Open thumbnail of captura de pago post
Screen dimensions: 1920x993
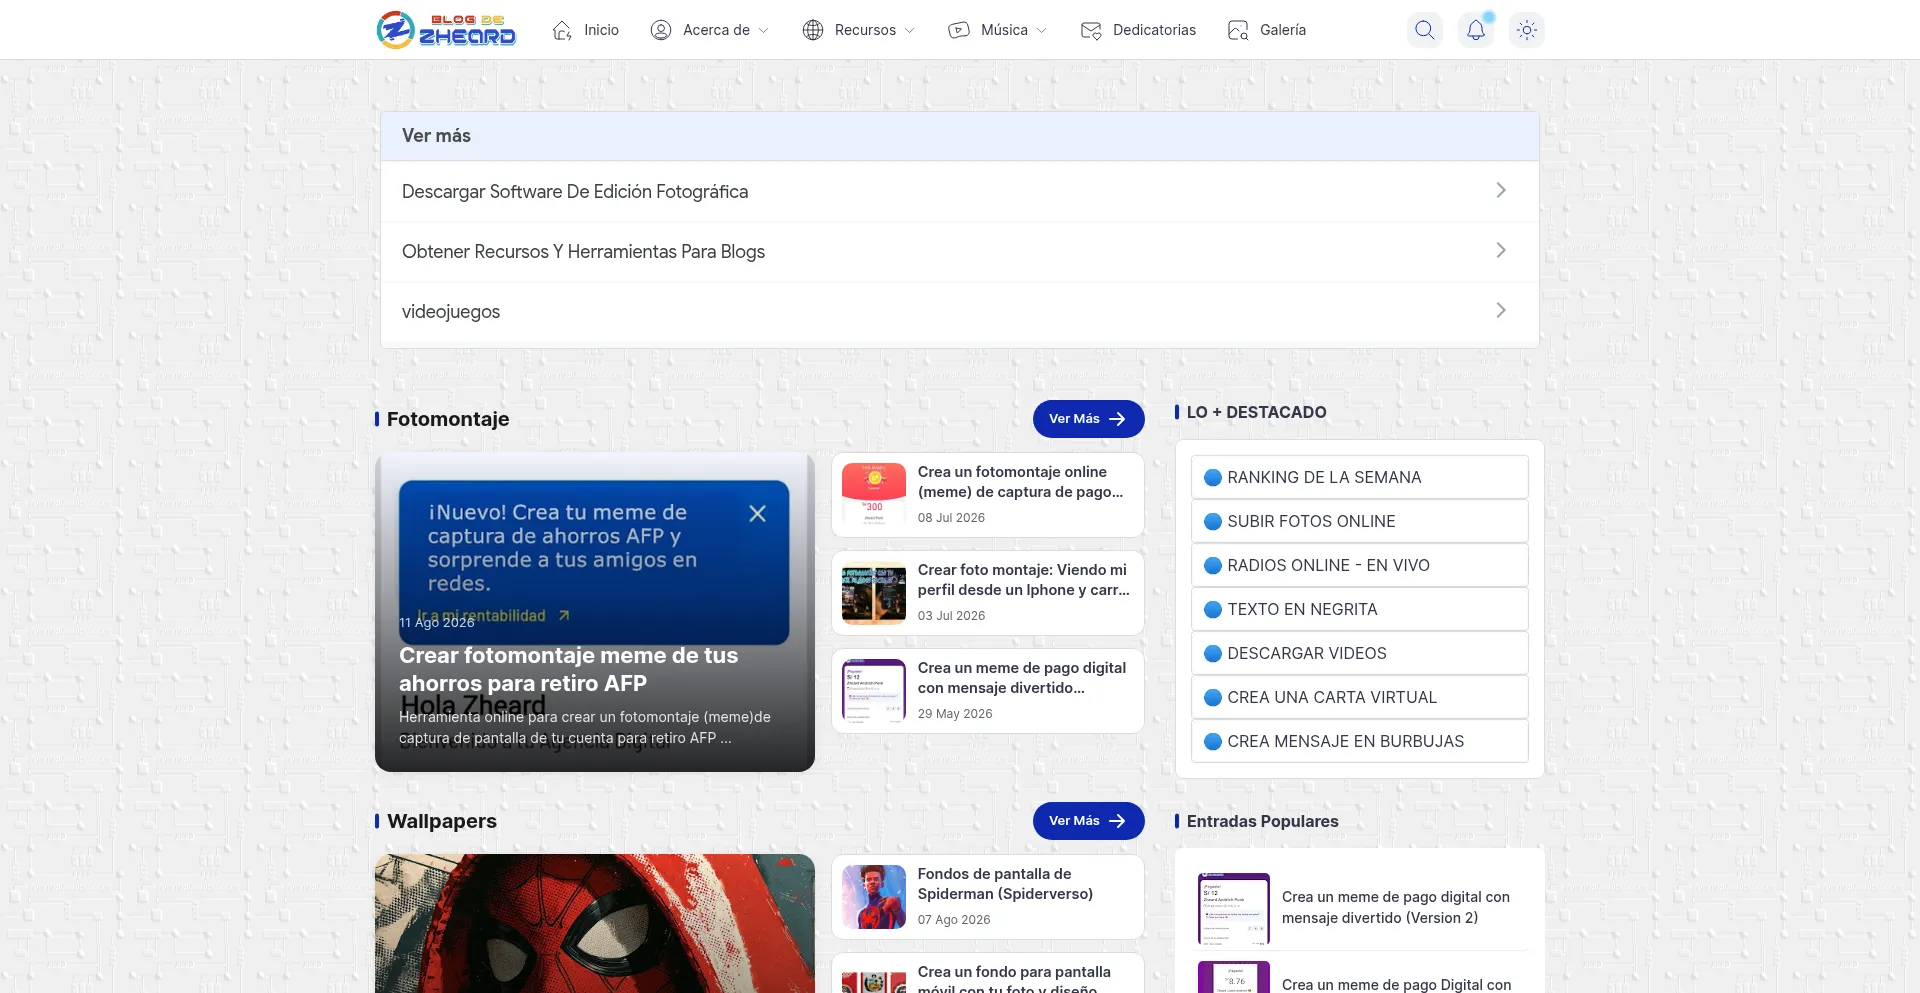pos(874,494)
